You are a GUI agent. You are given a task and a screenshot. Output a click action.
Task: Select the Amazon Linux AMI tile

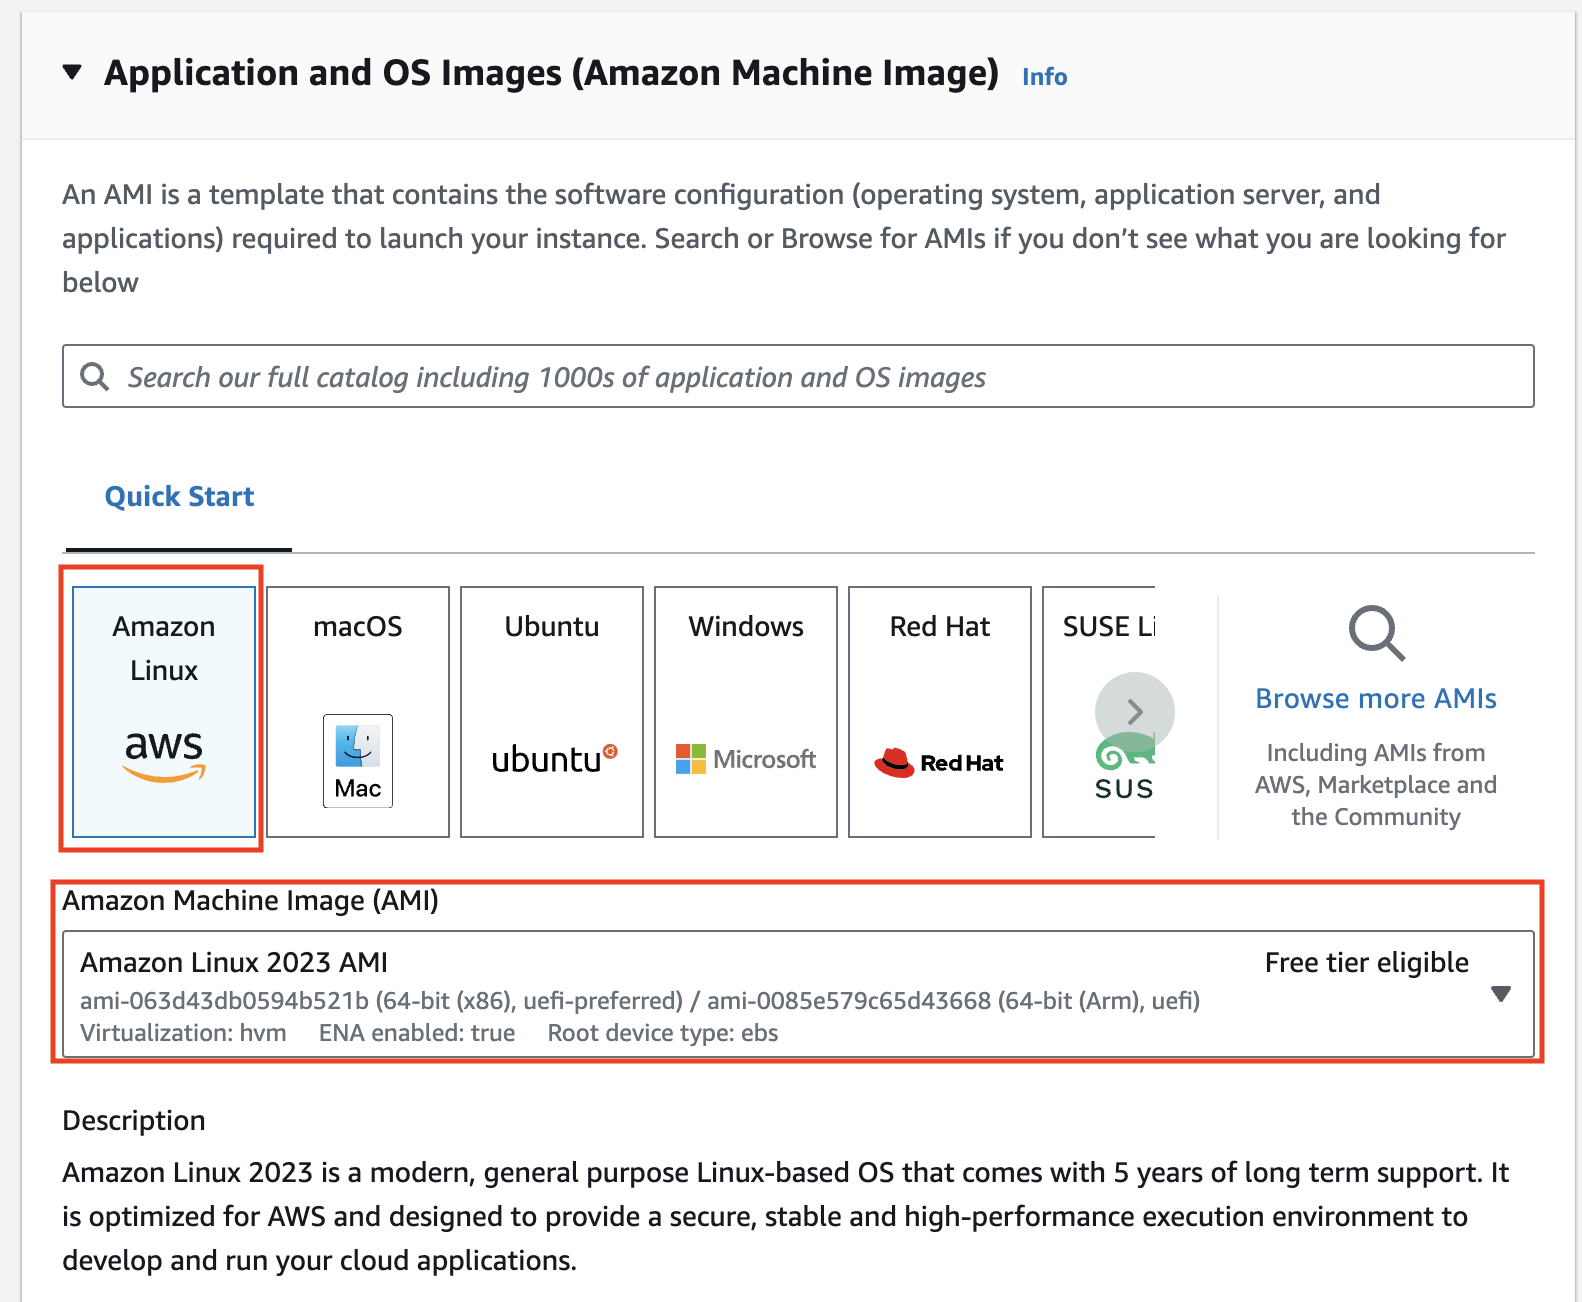(x=164, y=711)
